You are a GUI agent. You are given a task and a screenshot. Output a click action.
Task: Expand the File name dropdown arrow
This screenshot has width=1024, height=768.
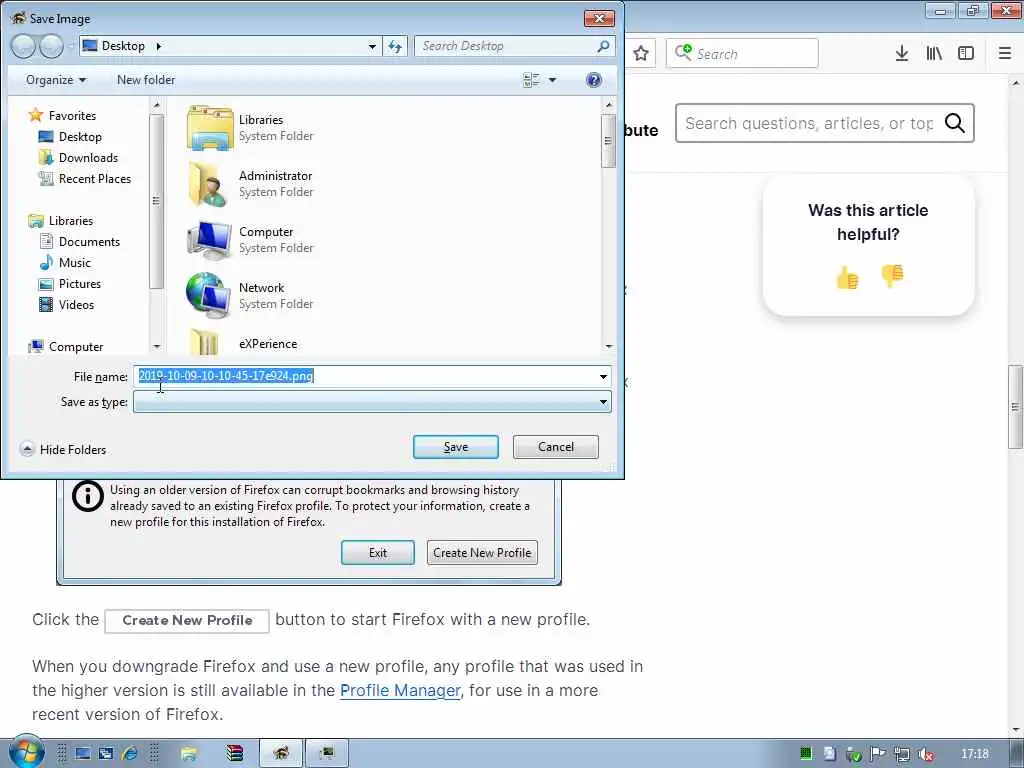(603, 377)
